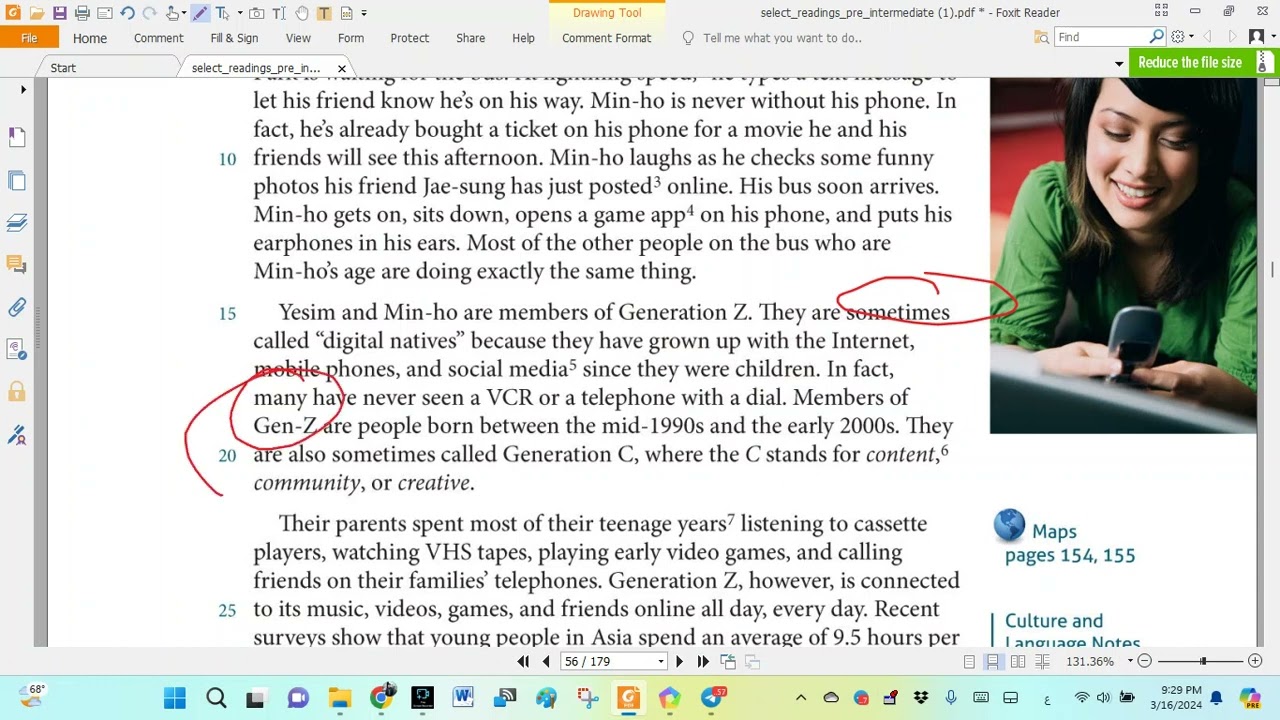The image size is (1280, 720).
Task: Open the Comment Format tab
Action: click(606, 38)
